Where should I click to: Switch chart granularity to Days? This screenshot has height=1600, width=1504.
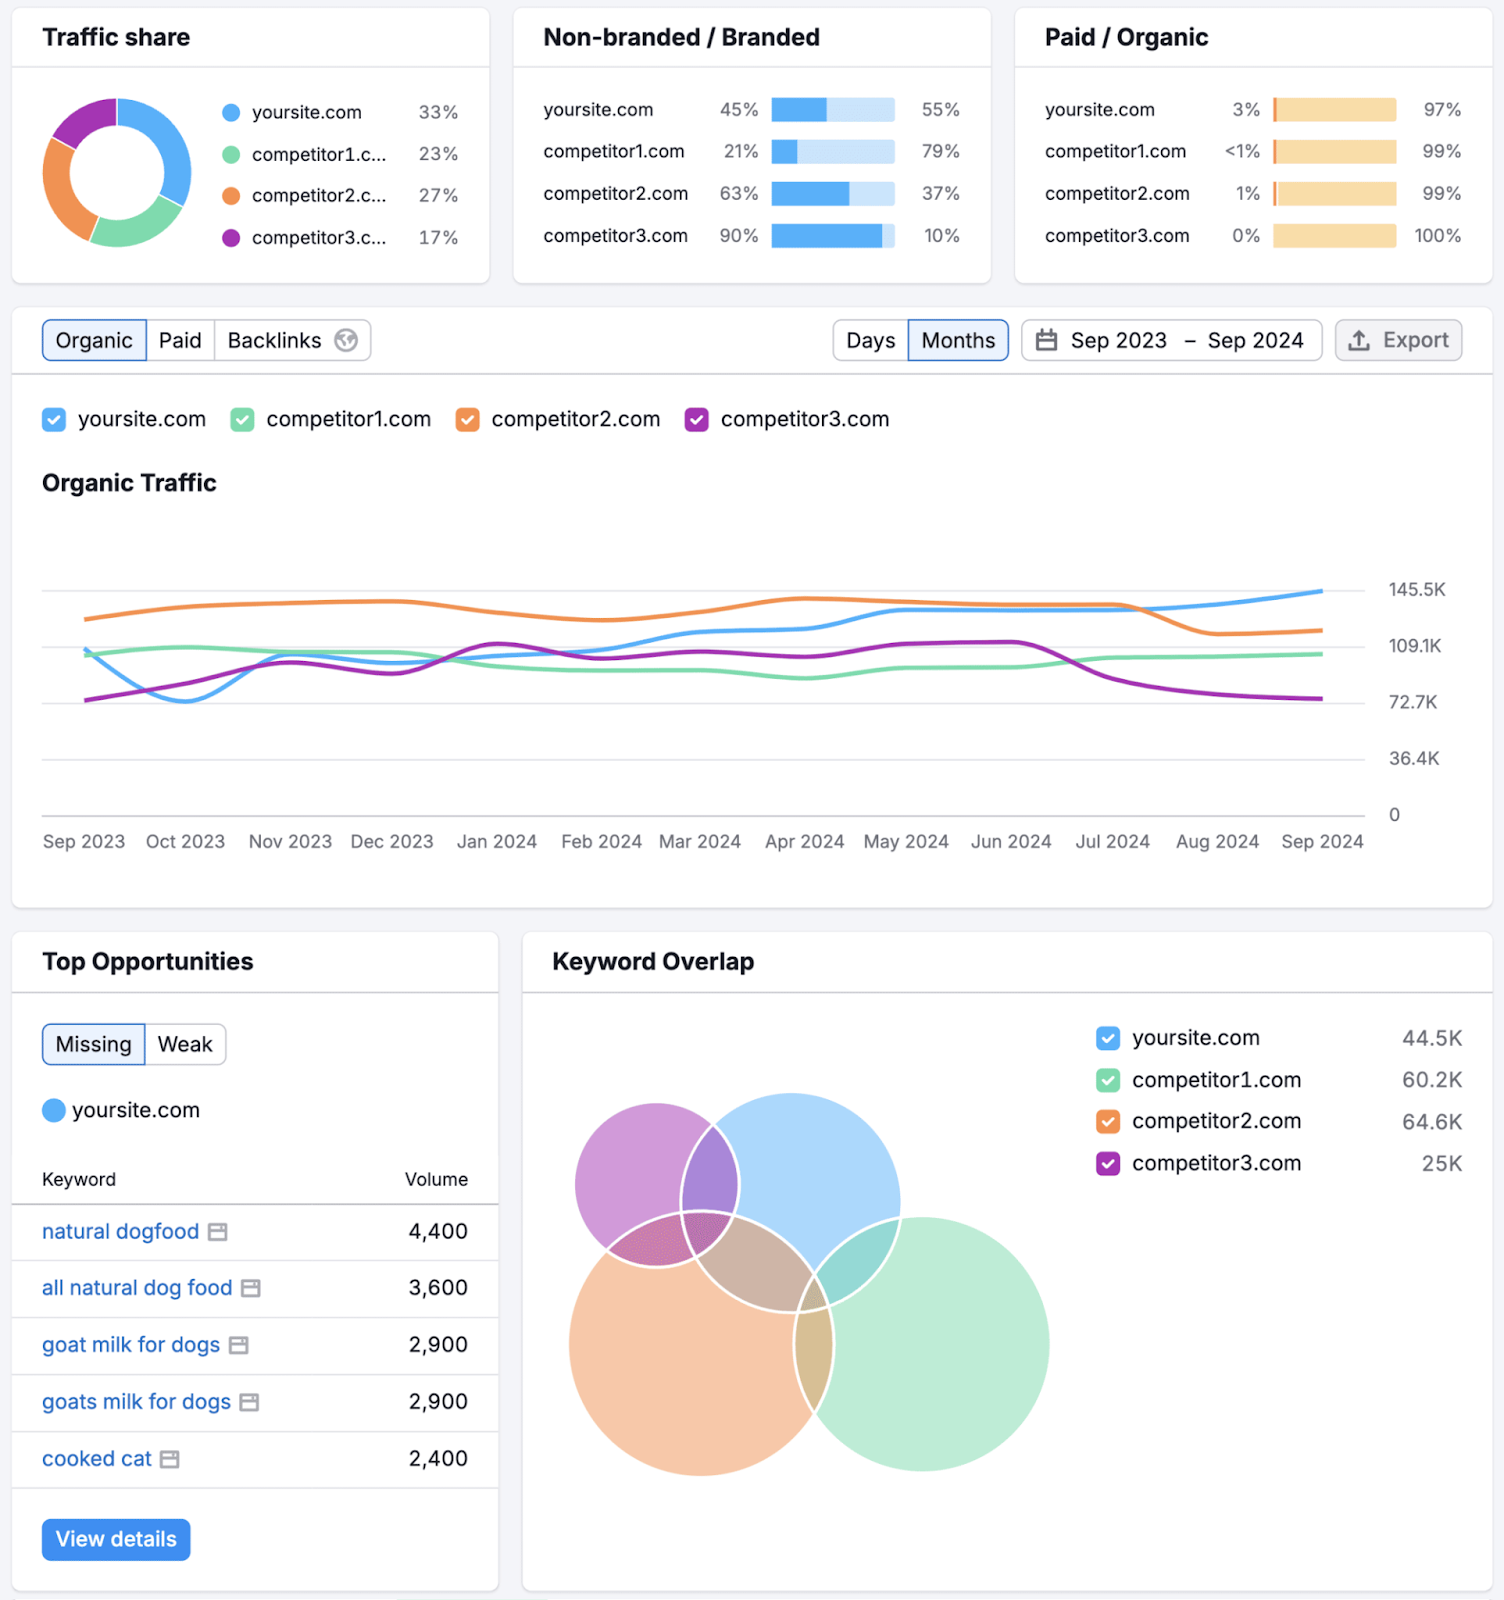click(x=870, y=340)
